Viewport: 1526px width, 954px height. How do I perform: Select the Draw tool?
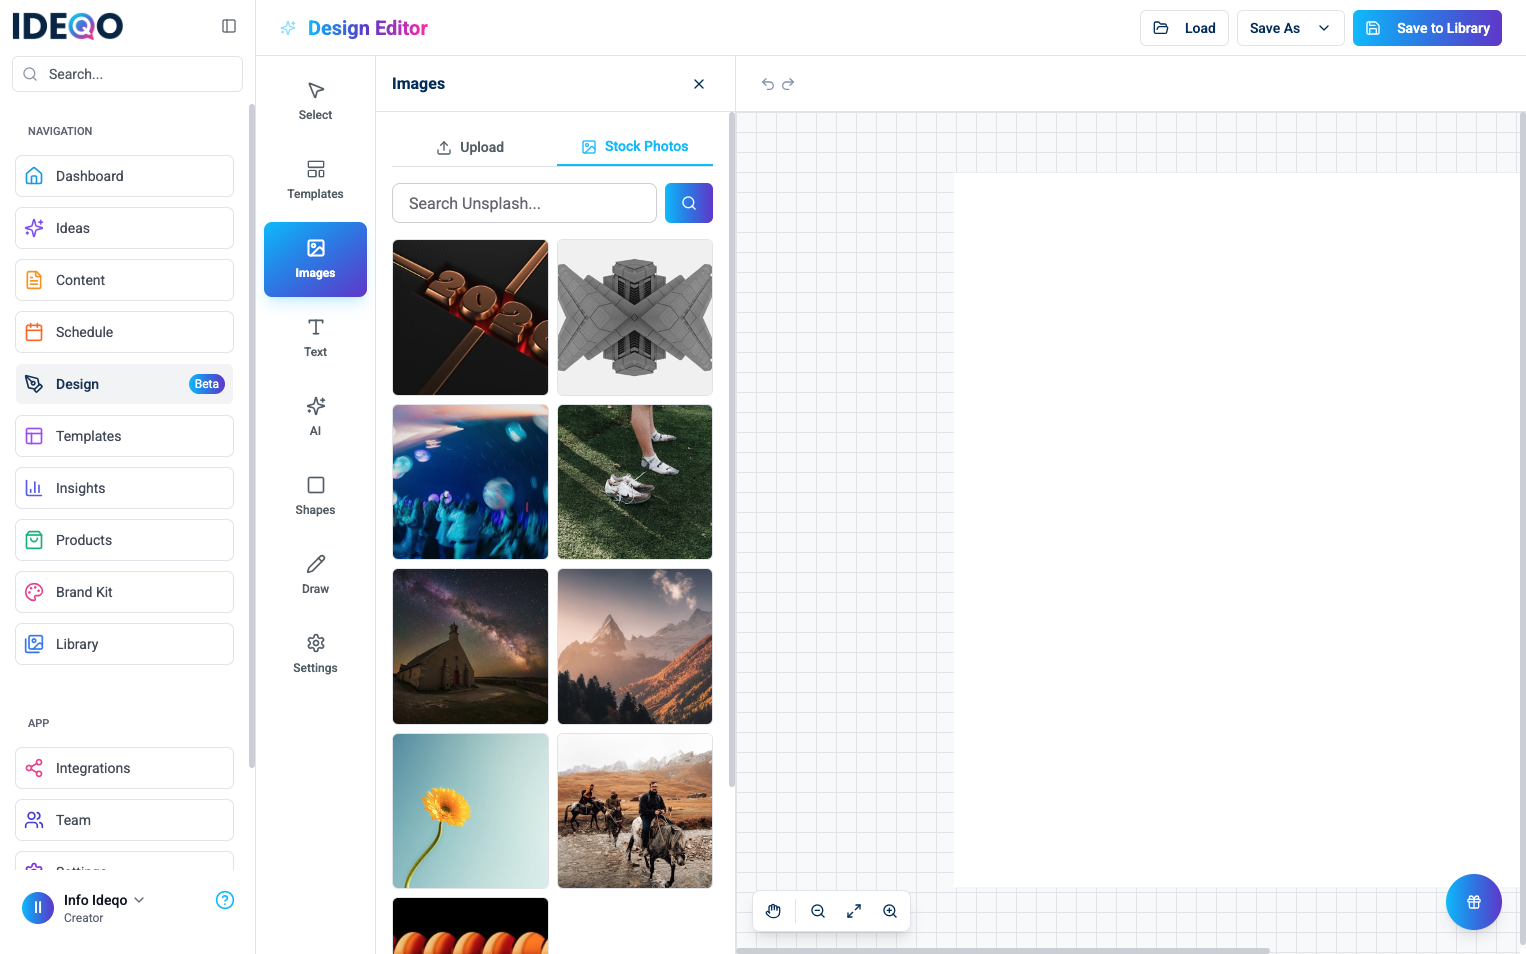click(x=315, y=573)
